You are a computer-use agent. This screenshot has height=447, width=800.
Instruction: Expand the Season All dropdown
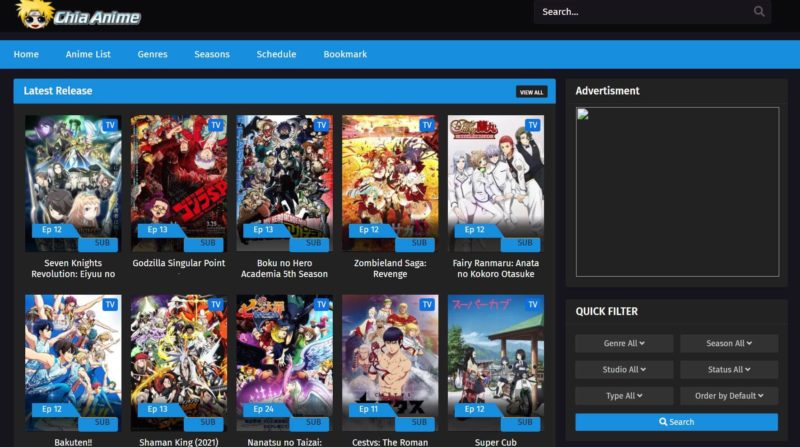tap(729, 343)
